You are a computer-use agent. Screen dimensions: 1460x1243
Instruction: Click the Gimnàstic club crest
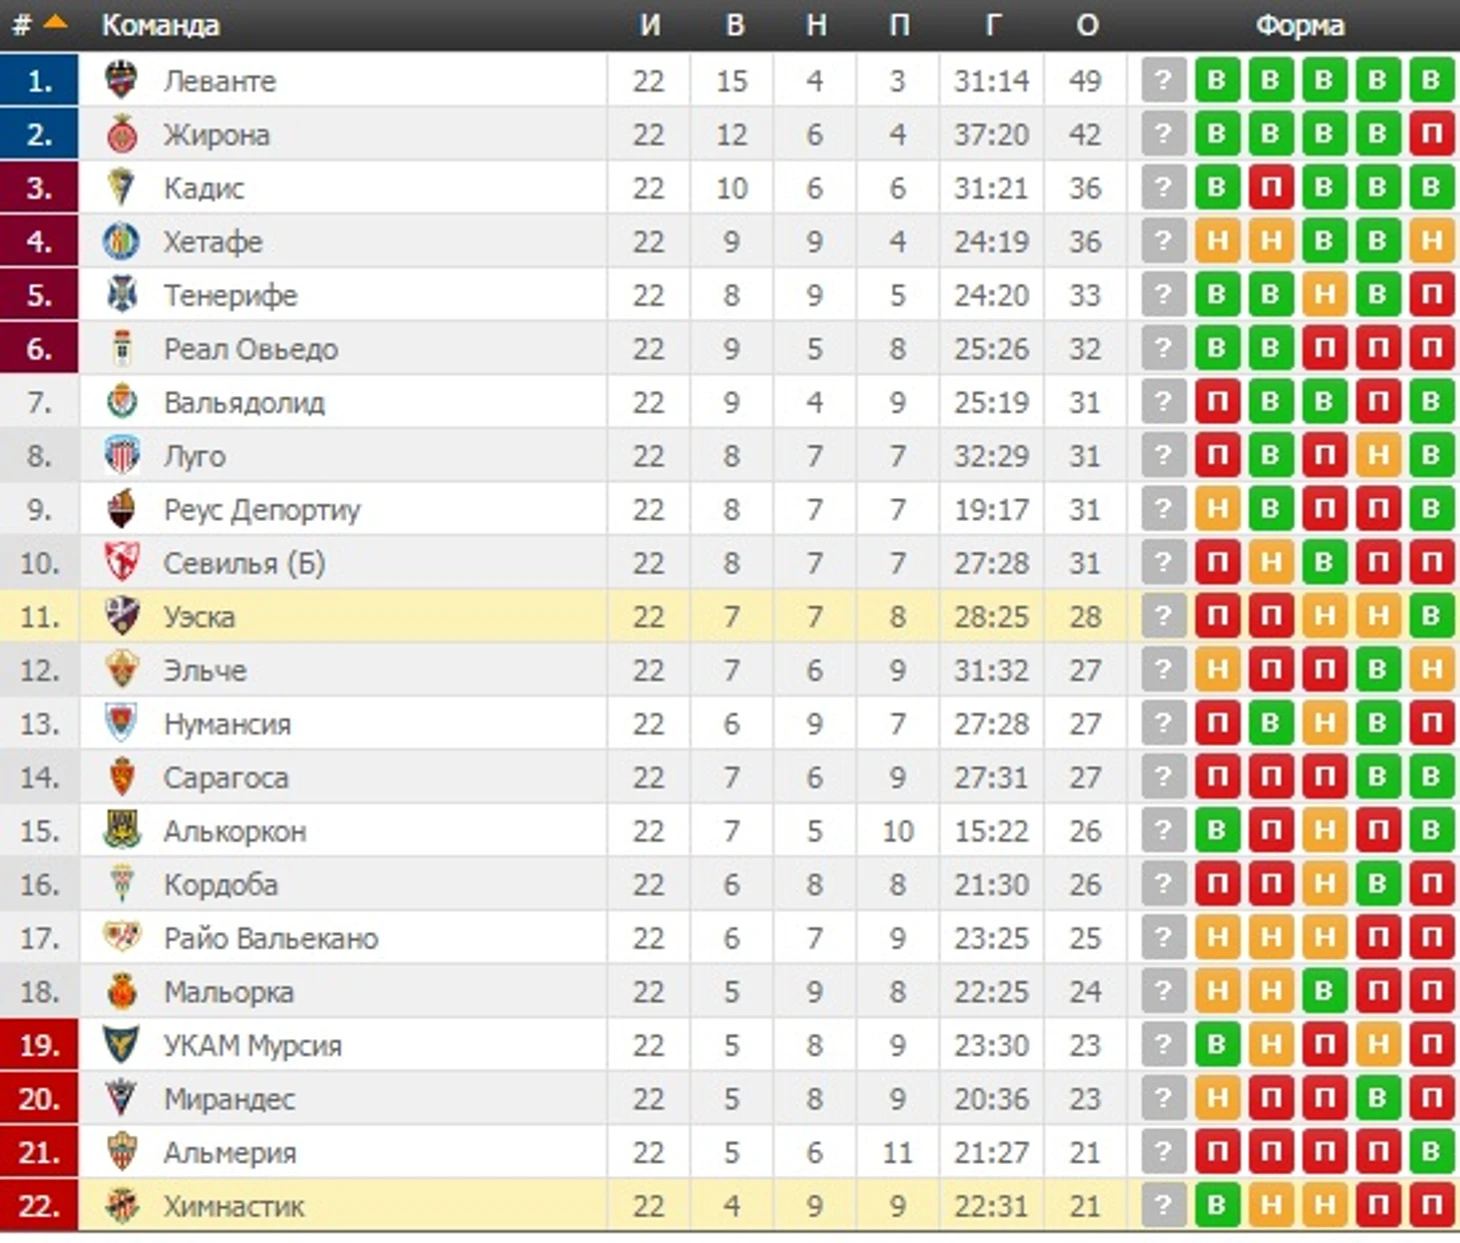tap(121, 1206)
